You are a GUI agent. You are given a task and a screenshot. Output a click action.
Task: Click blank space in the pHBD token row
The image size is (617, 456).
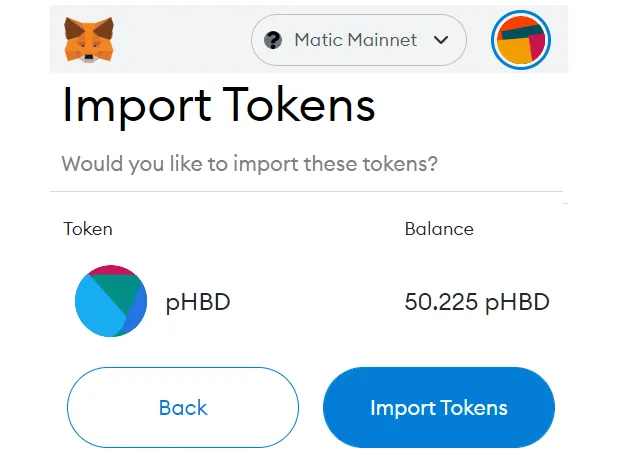point(315,302)
